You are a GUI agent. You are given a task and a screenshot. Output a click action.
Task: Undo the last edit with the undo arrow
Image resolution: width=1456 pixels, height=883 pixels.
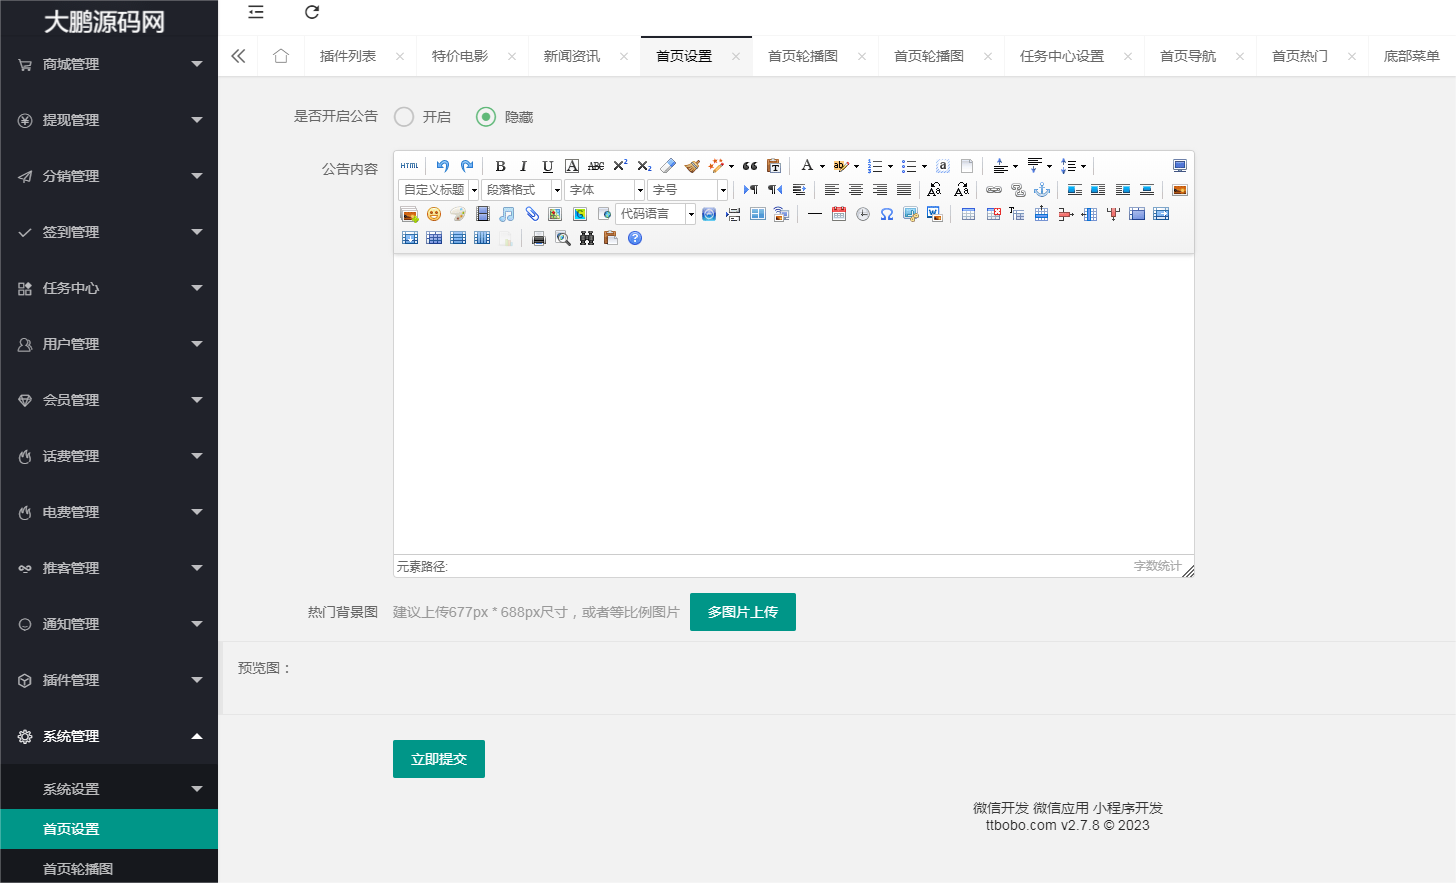442,165
